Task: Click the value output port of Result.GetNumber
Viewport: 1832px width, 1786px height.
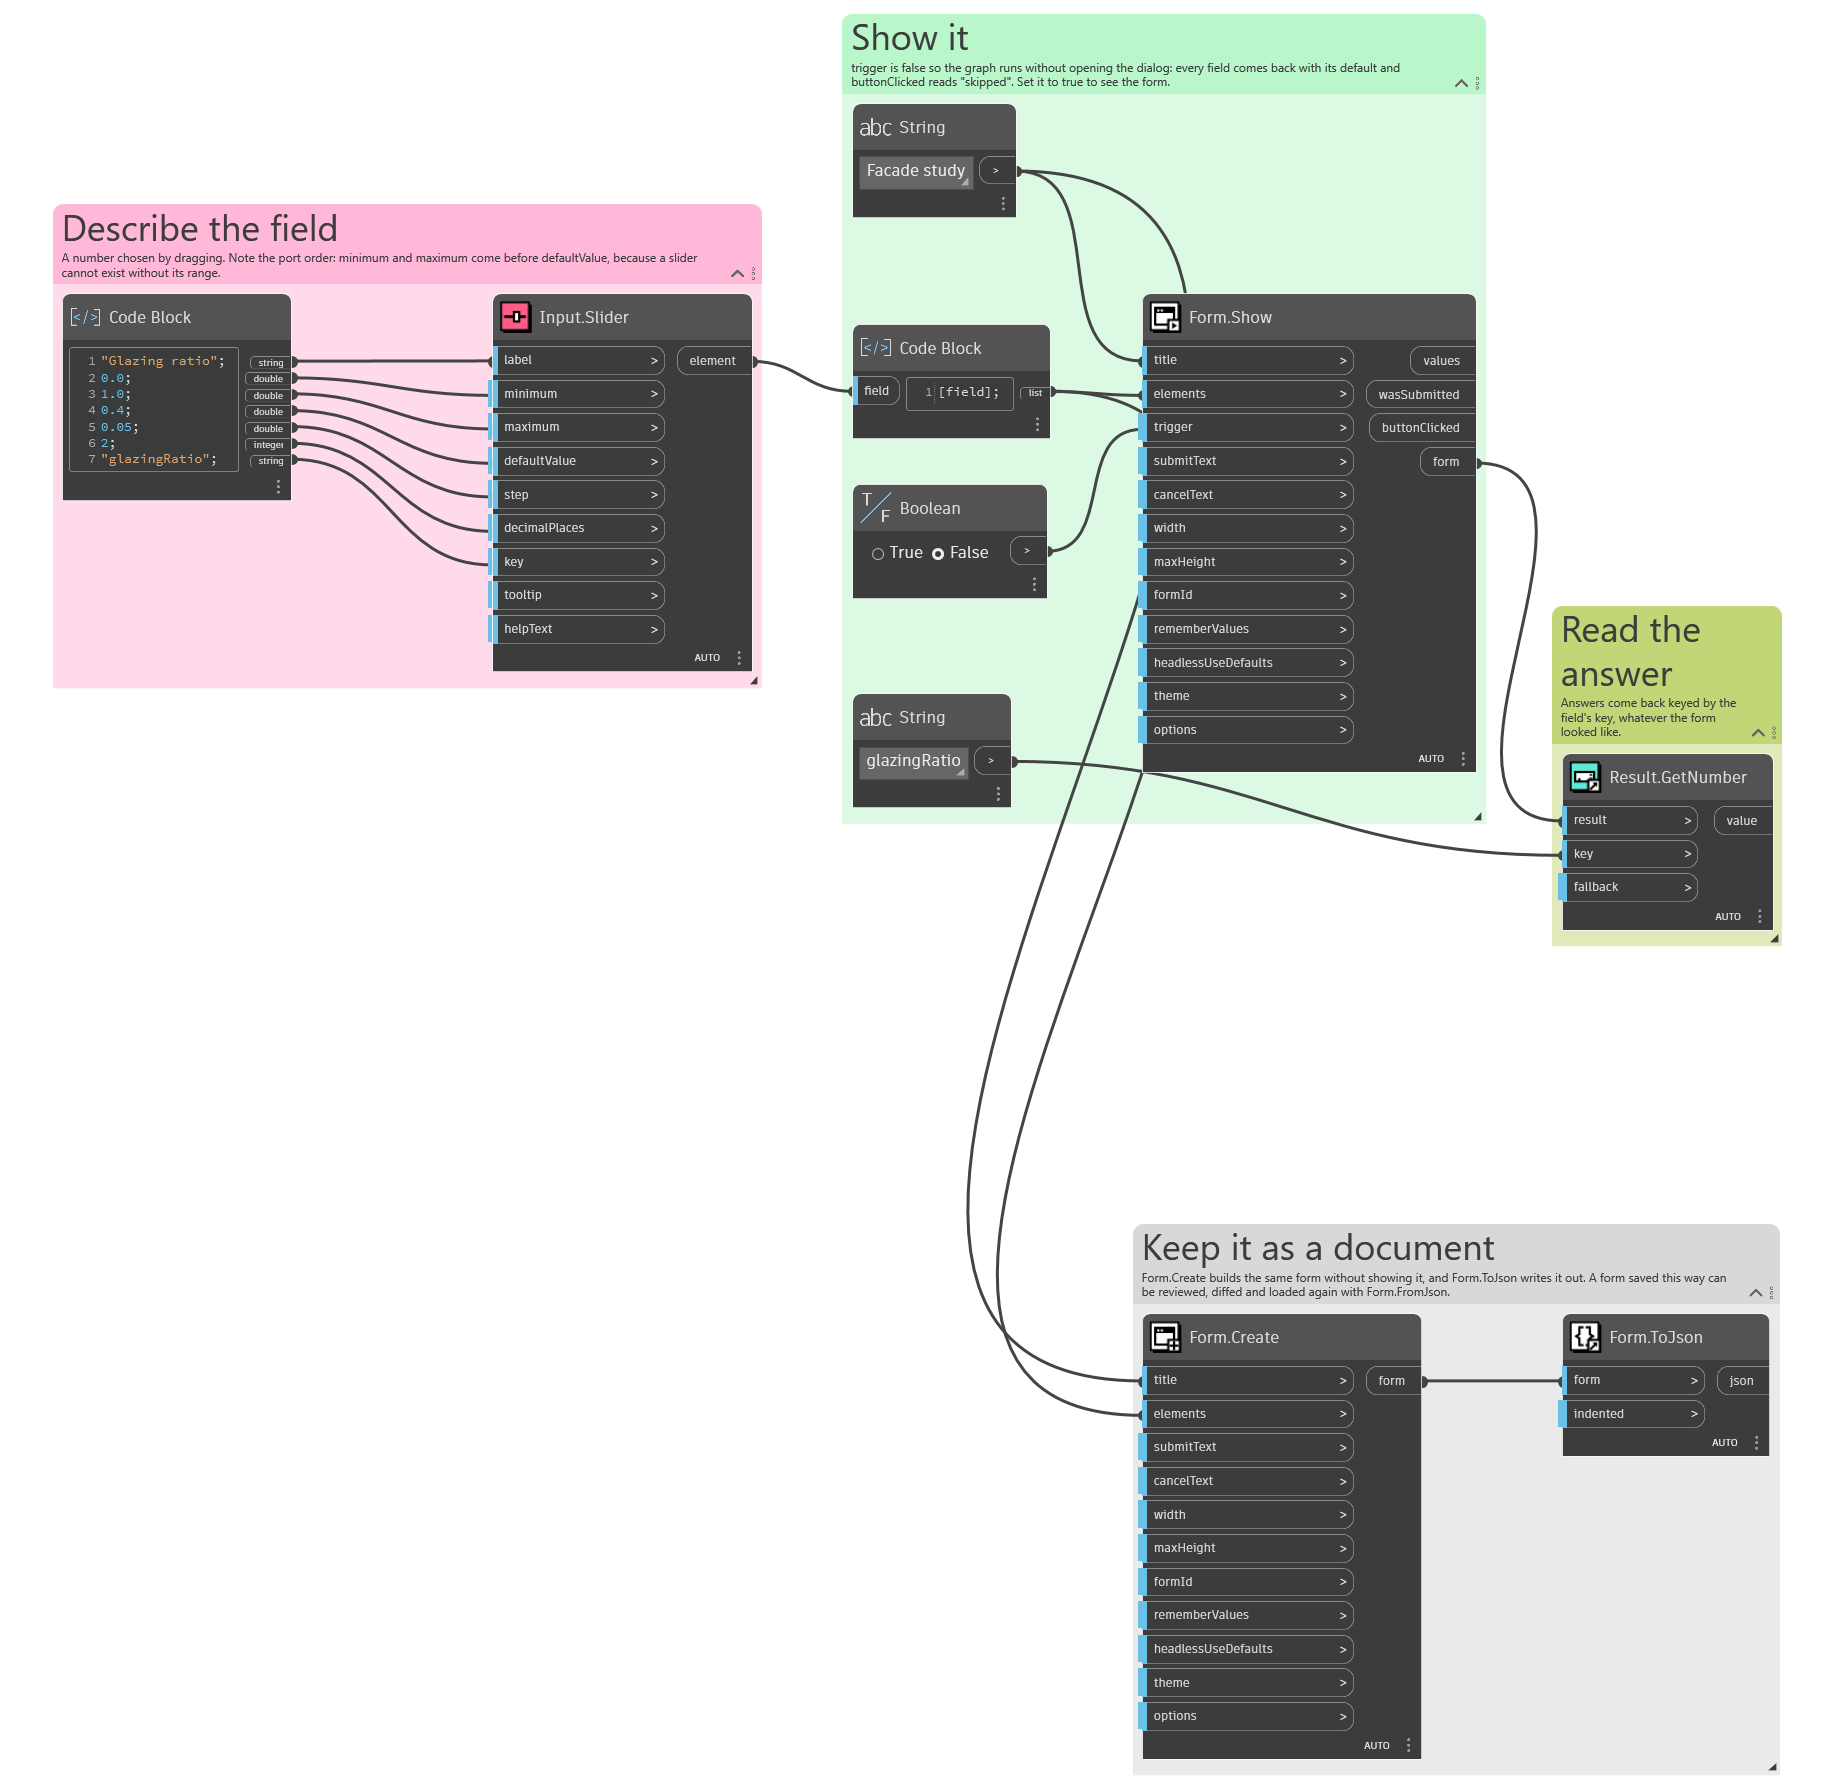Action: coord(1742,821)
